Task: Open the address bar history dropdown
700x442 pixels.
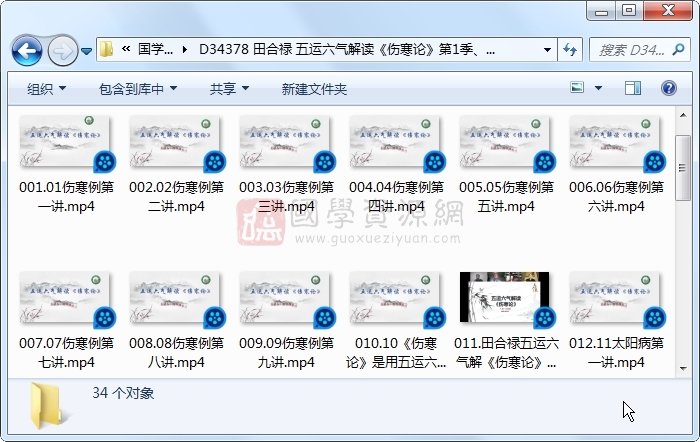Action: click(x=547, y=50)
